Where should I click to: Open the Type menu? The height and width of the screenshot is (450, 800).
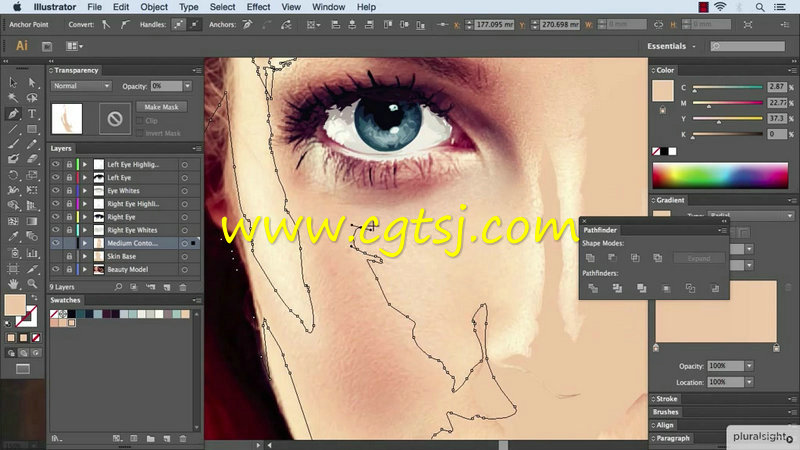pos(188,7)
